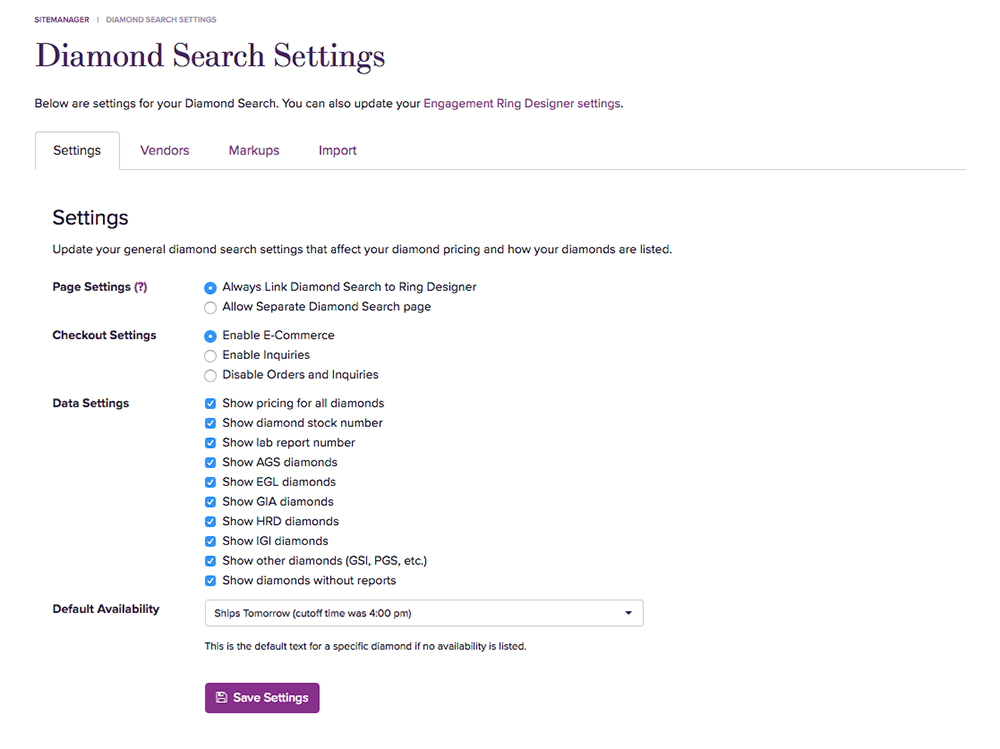Open the Default Availability dropdown
The width and height of the screenshot is (1000, 749).
click(423, 613)
